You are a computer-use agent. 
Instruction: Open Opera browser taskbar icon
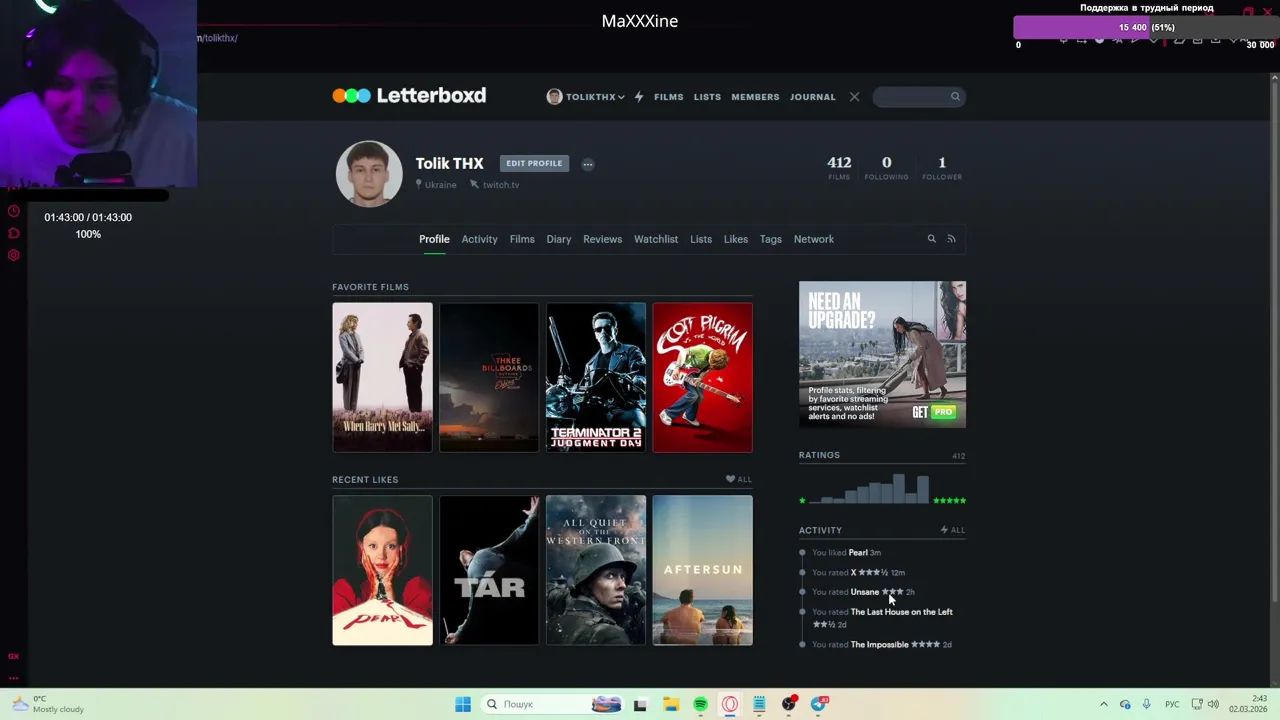coord(730,704)
